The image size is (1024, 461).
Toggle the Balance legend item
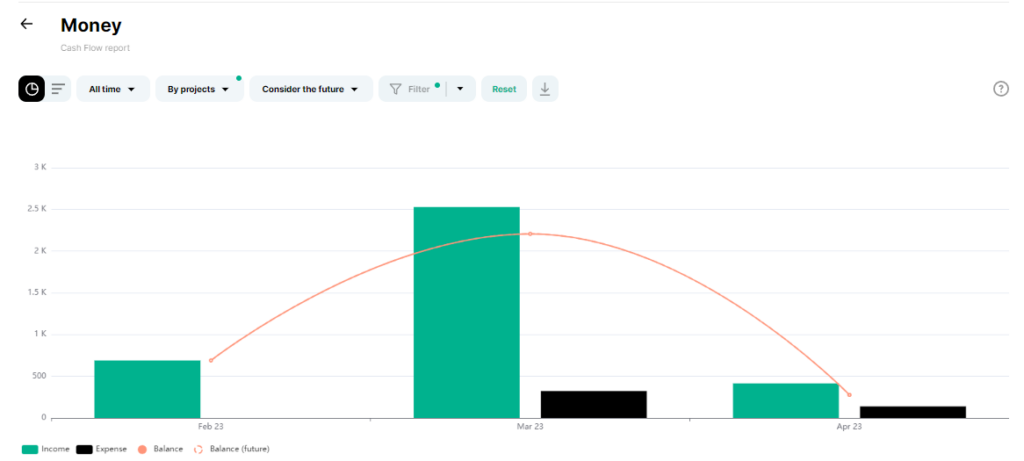(x=161, y=449)
